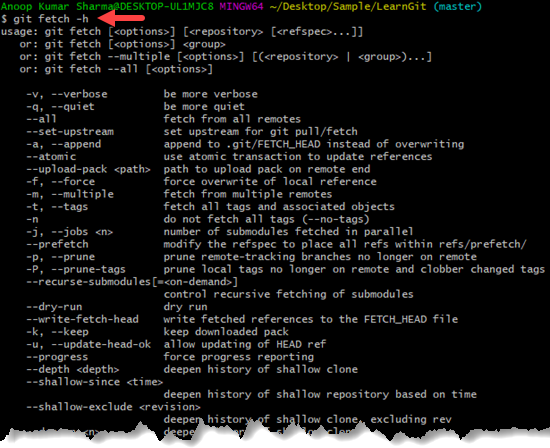Viewport: 550px width, 448px height.
Task: Click the 'git fetch -h' command text
Action: point(51,19)
